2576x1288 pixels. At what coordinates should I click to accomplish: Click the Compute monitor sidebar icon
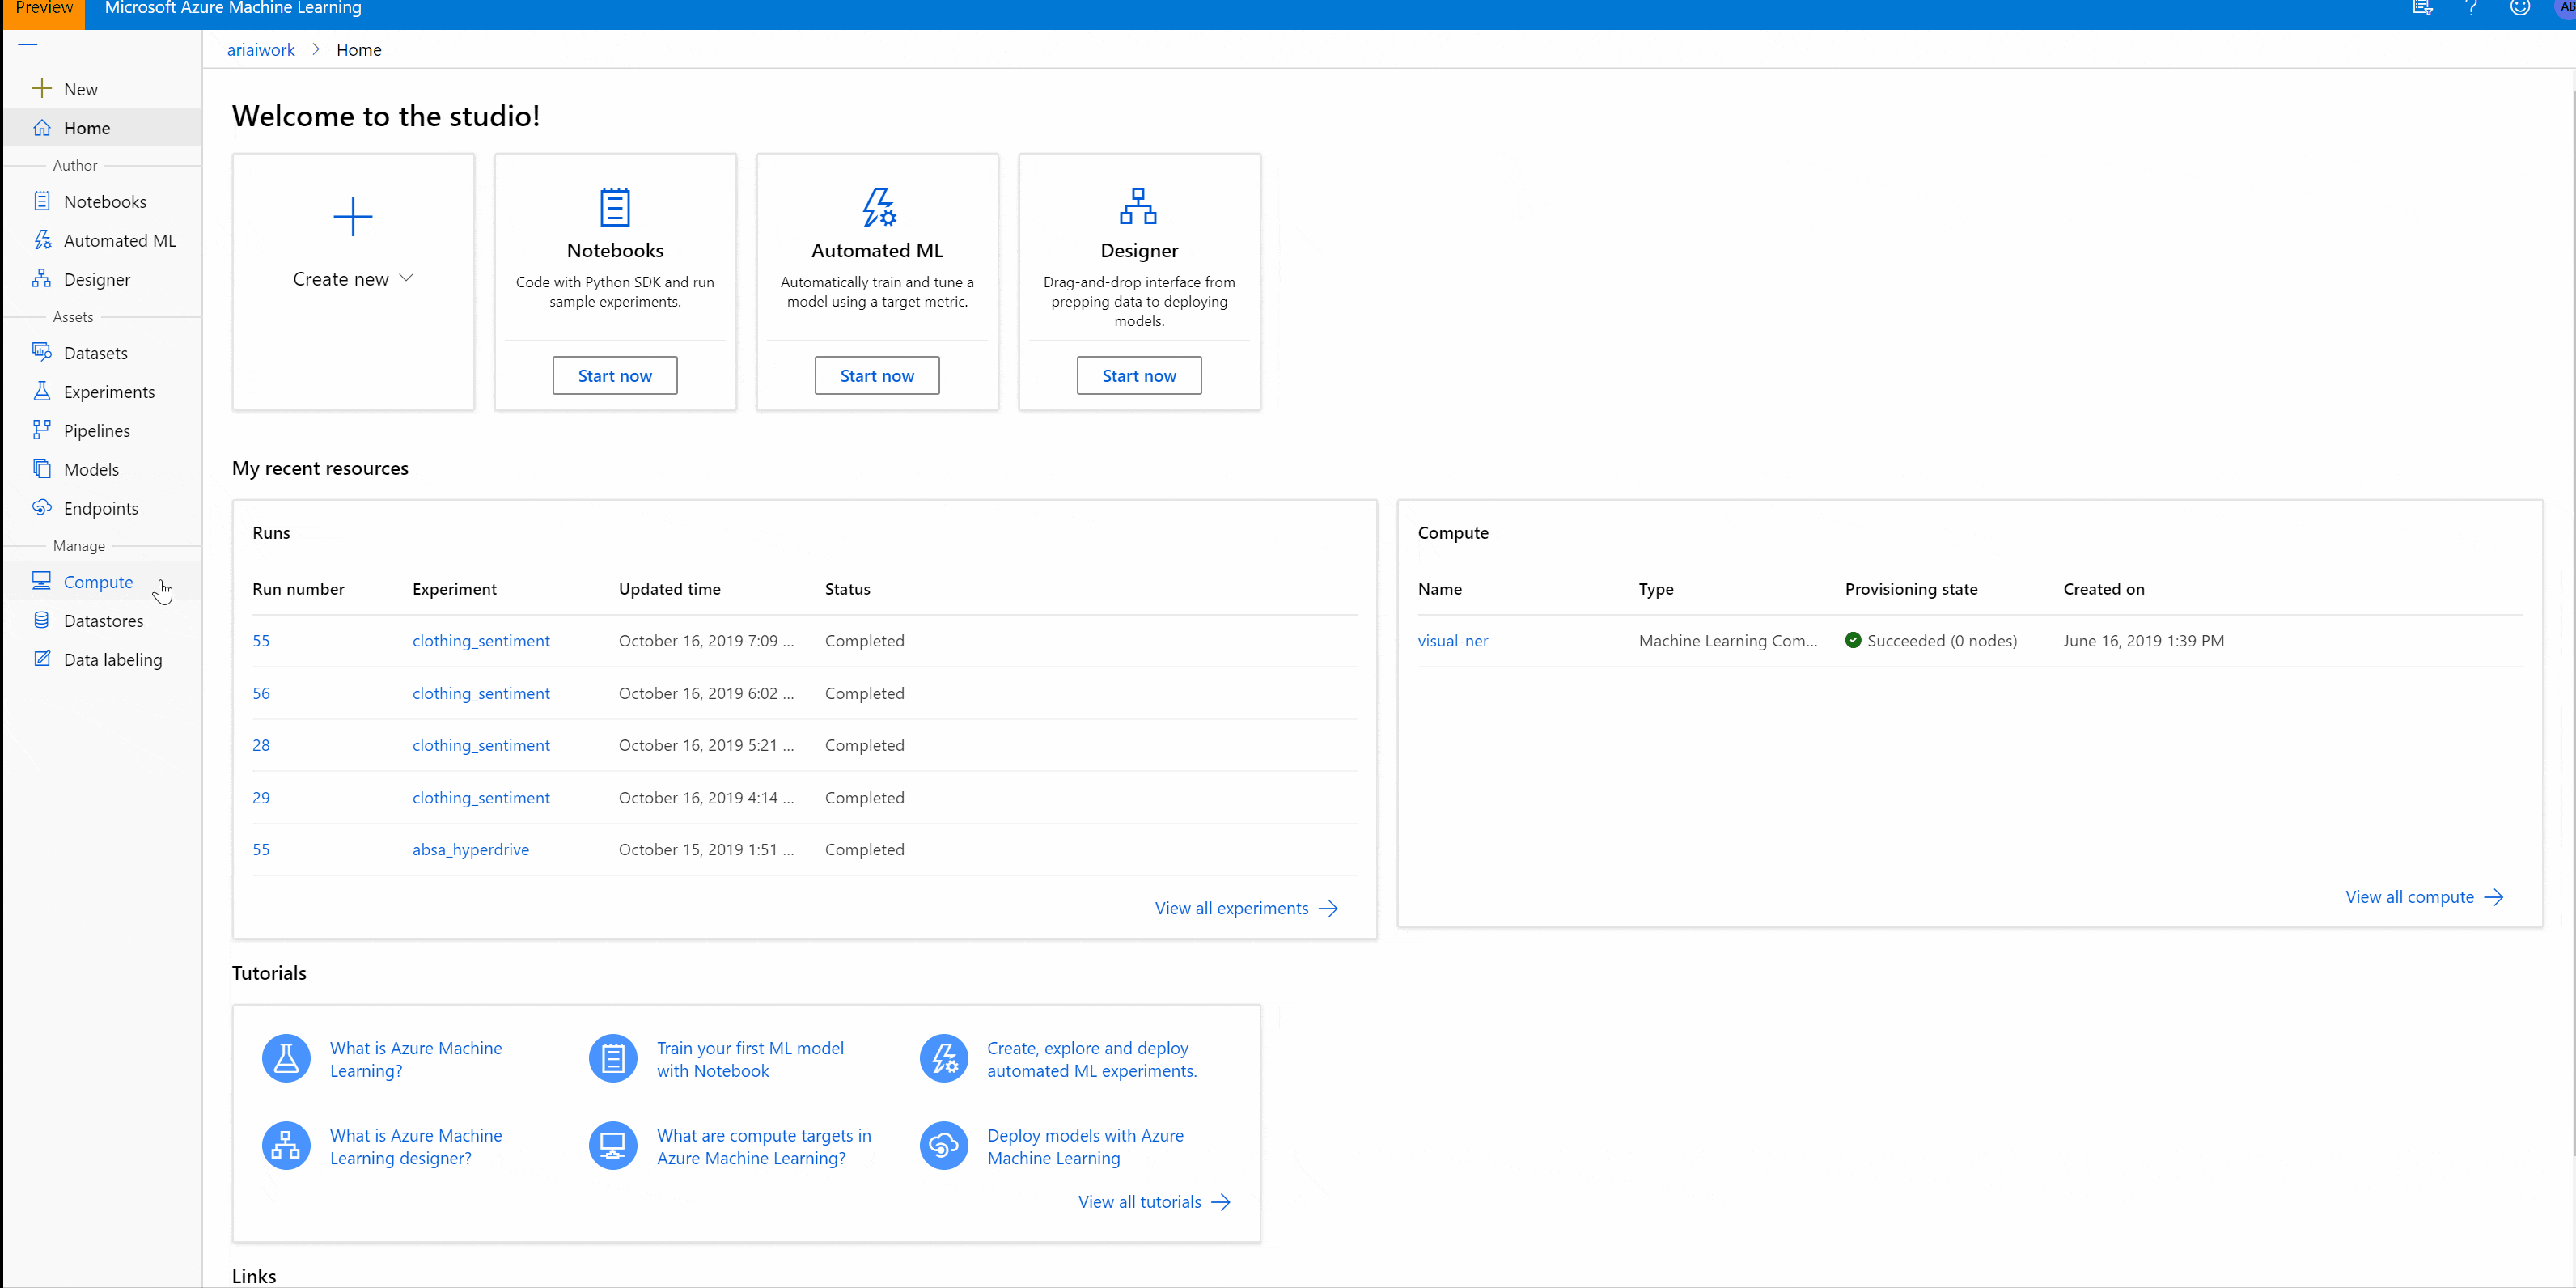pyautogui.click(x=41, y=581)
